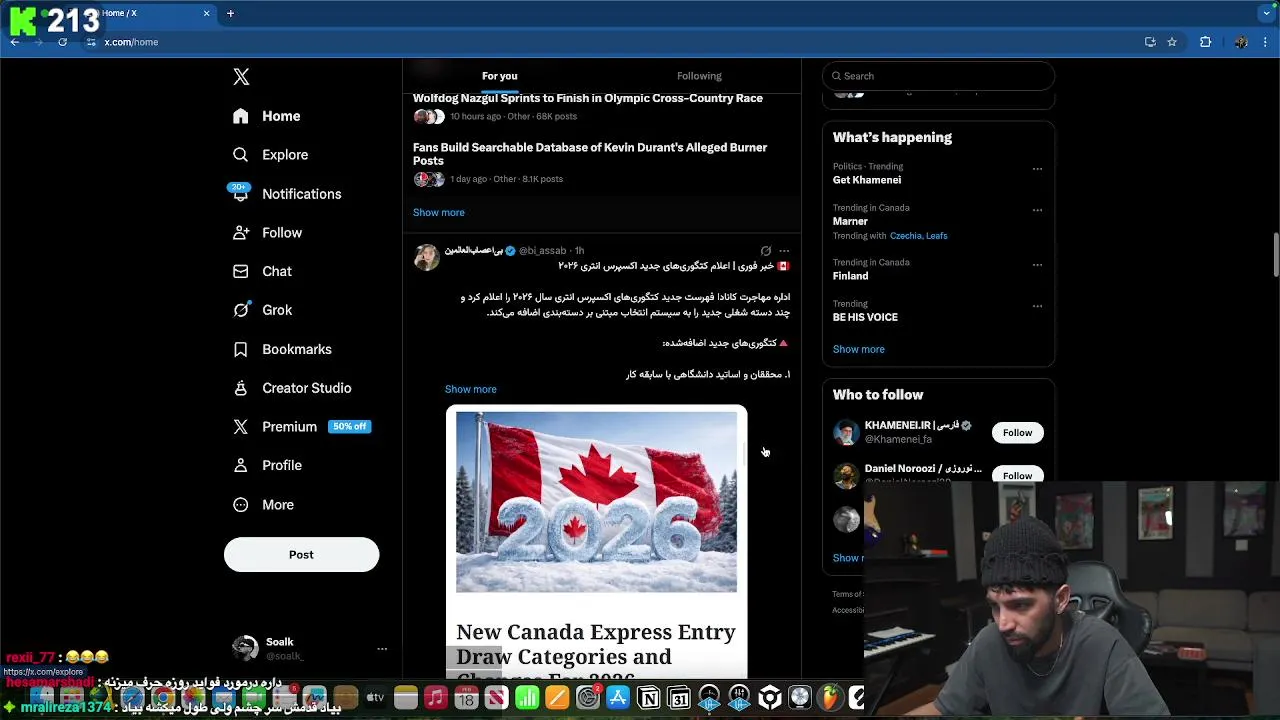Open Notifications with 20+ badge
Image resolution: width=1280 pixels, height=720 pixels.
click(286, 194)
